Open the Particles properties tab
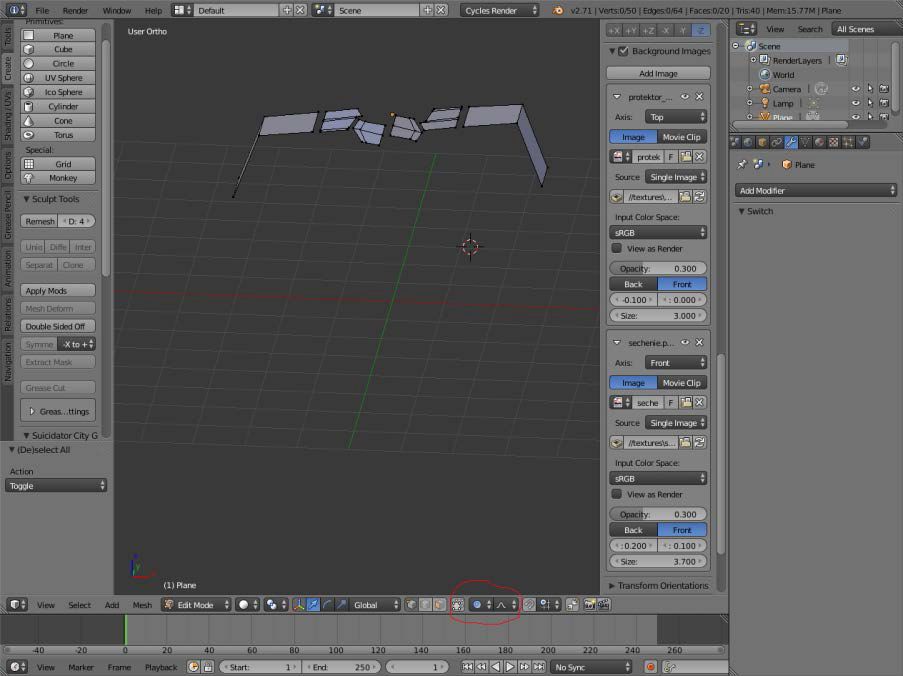903x676 pixels. [848, 142]
